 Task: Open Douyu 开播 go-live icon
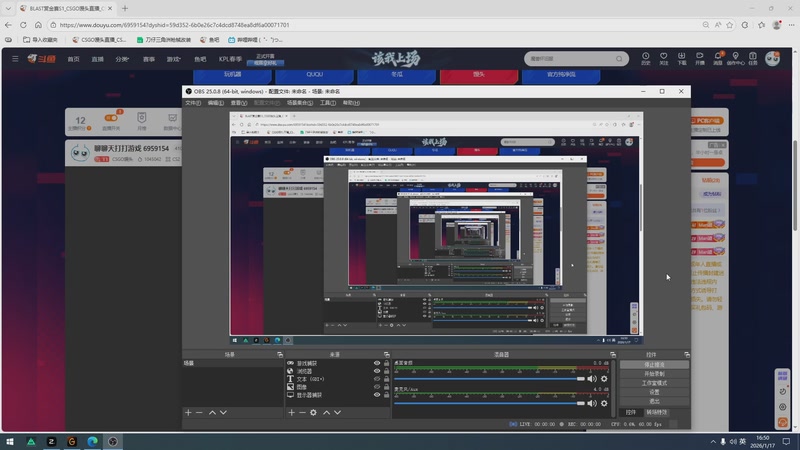[699, 58]
